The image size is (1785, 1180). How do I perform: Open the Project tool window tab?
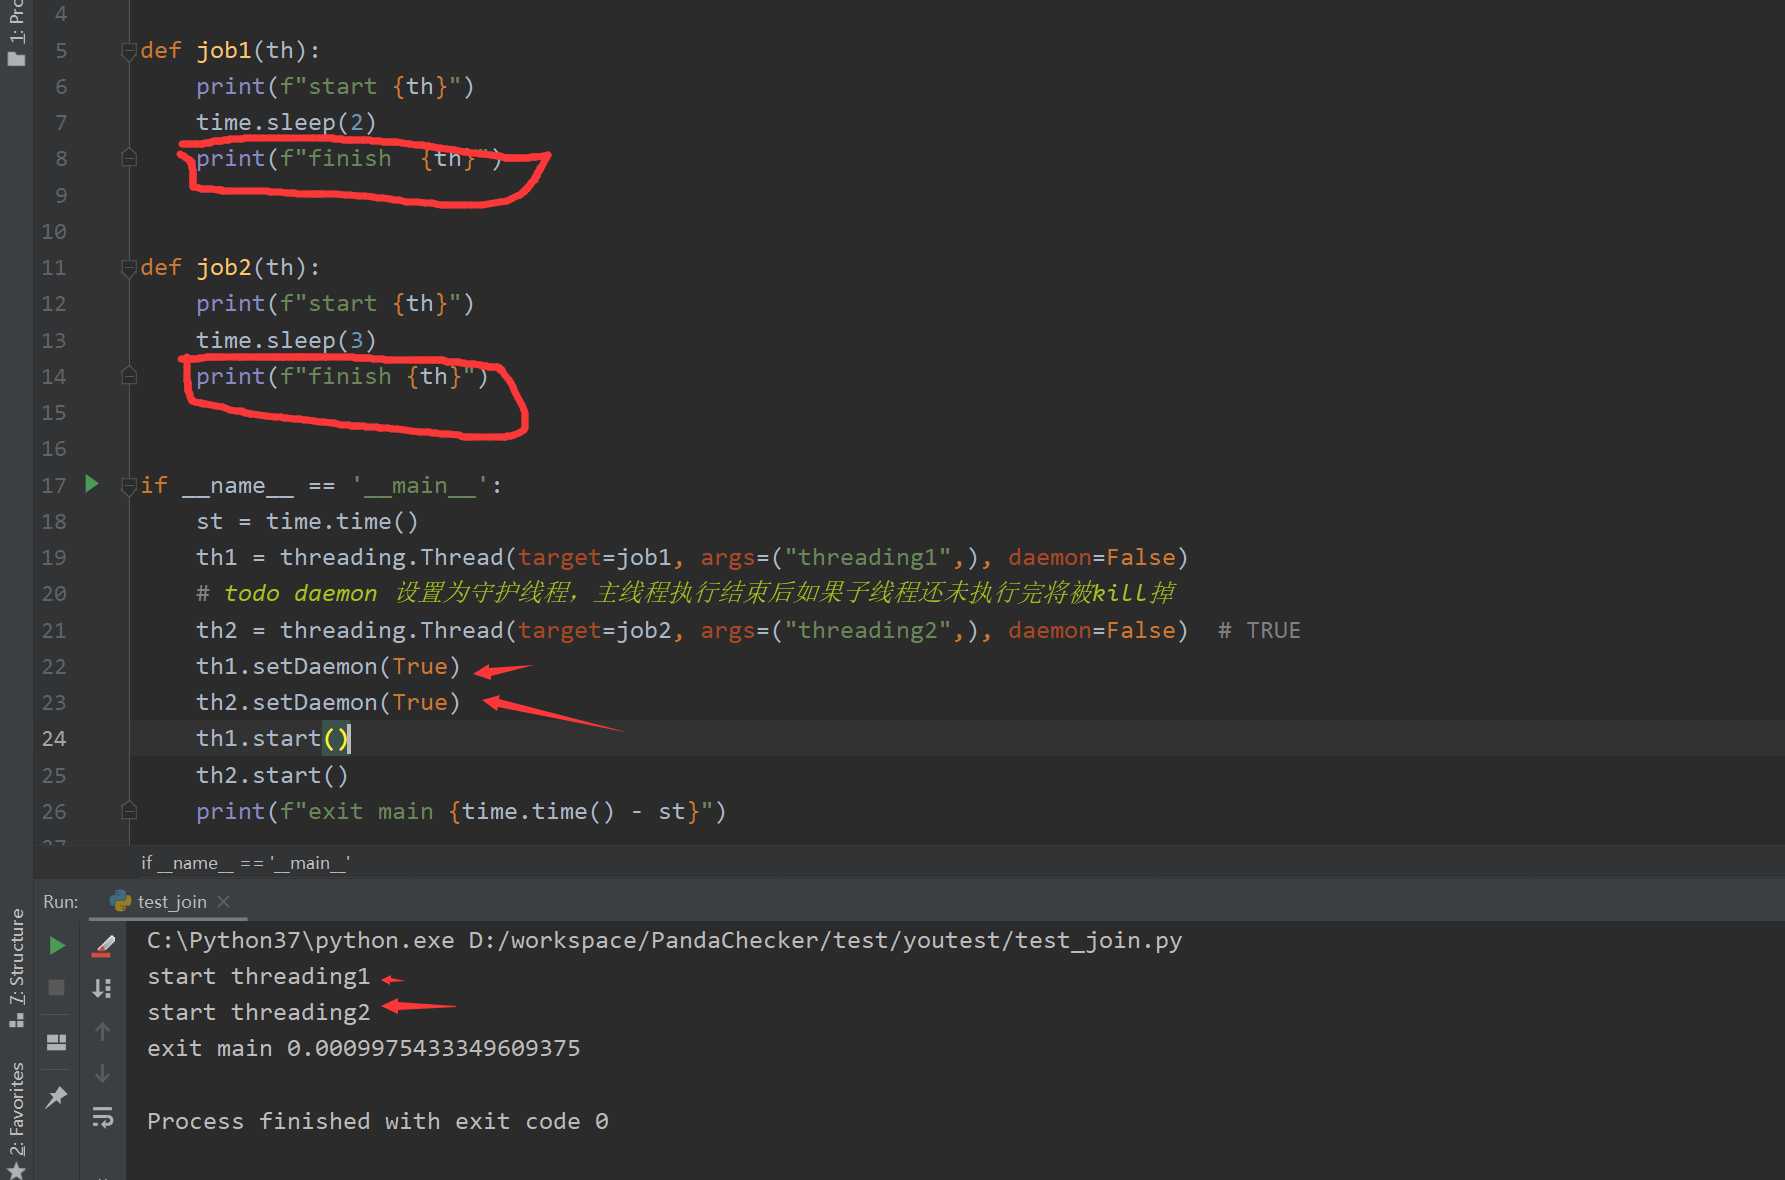pyautogui.click(x=16, y=32)
